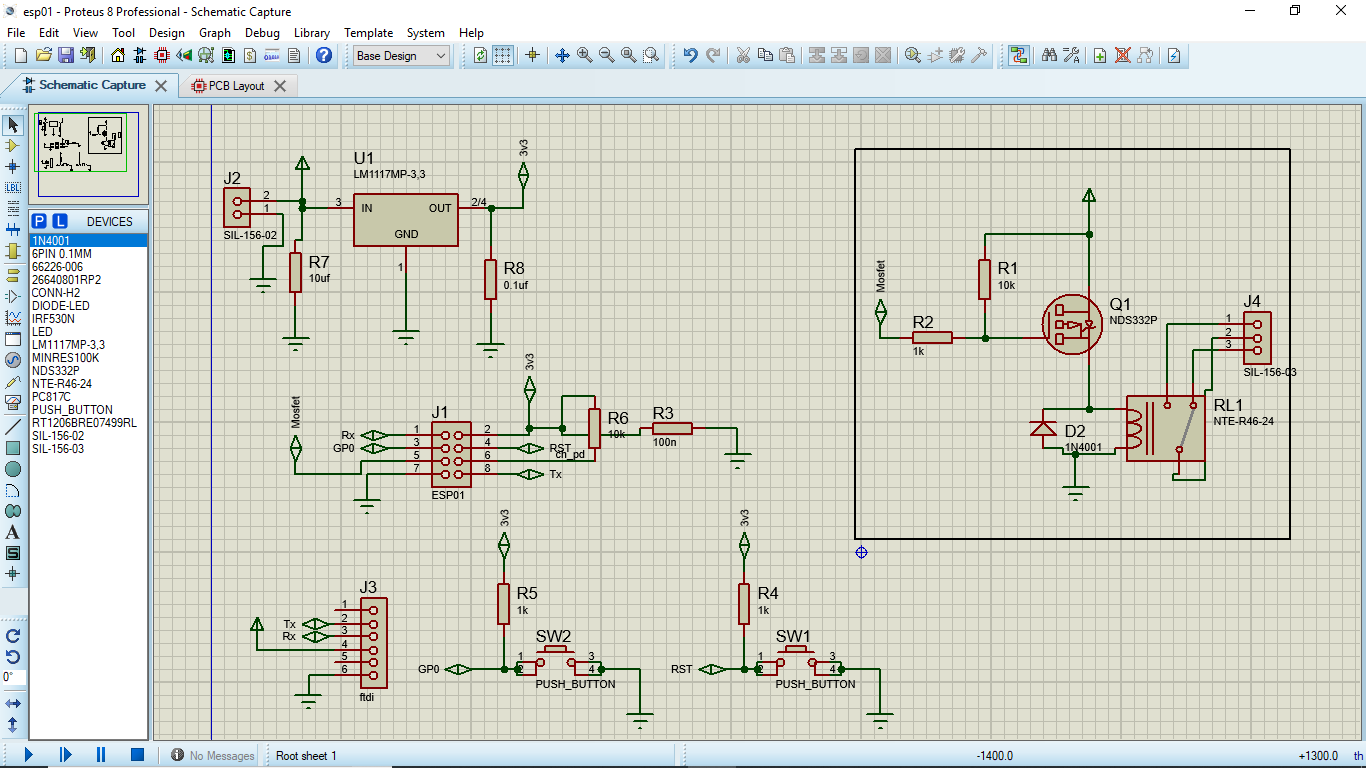Open the 3D Visualizer icon
The height and width of the screenshot is (768, 1366).
pos(207,56)
